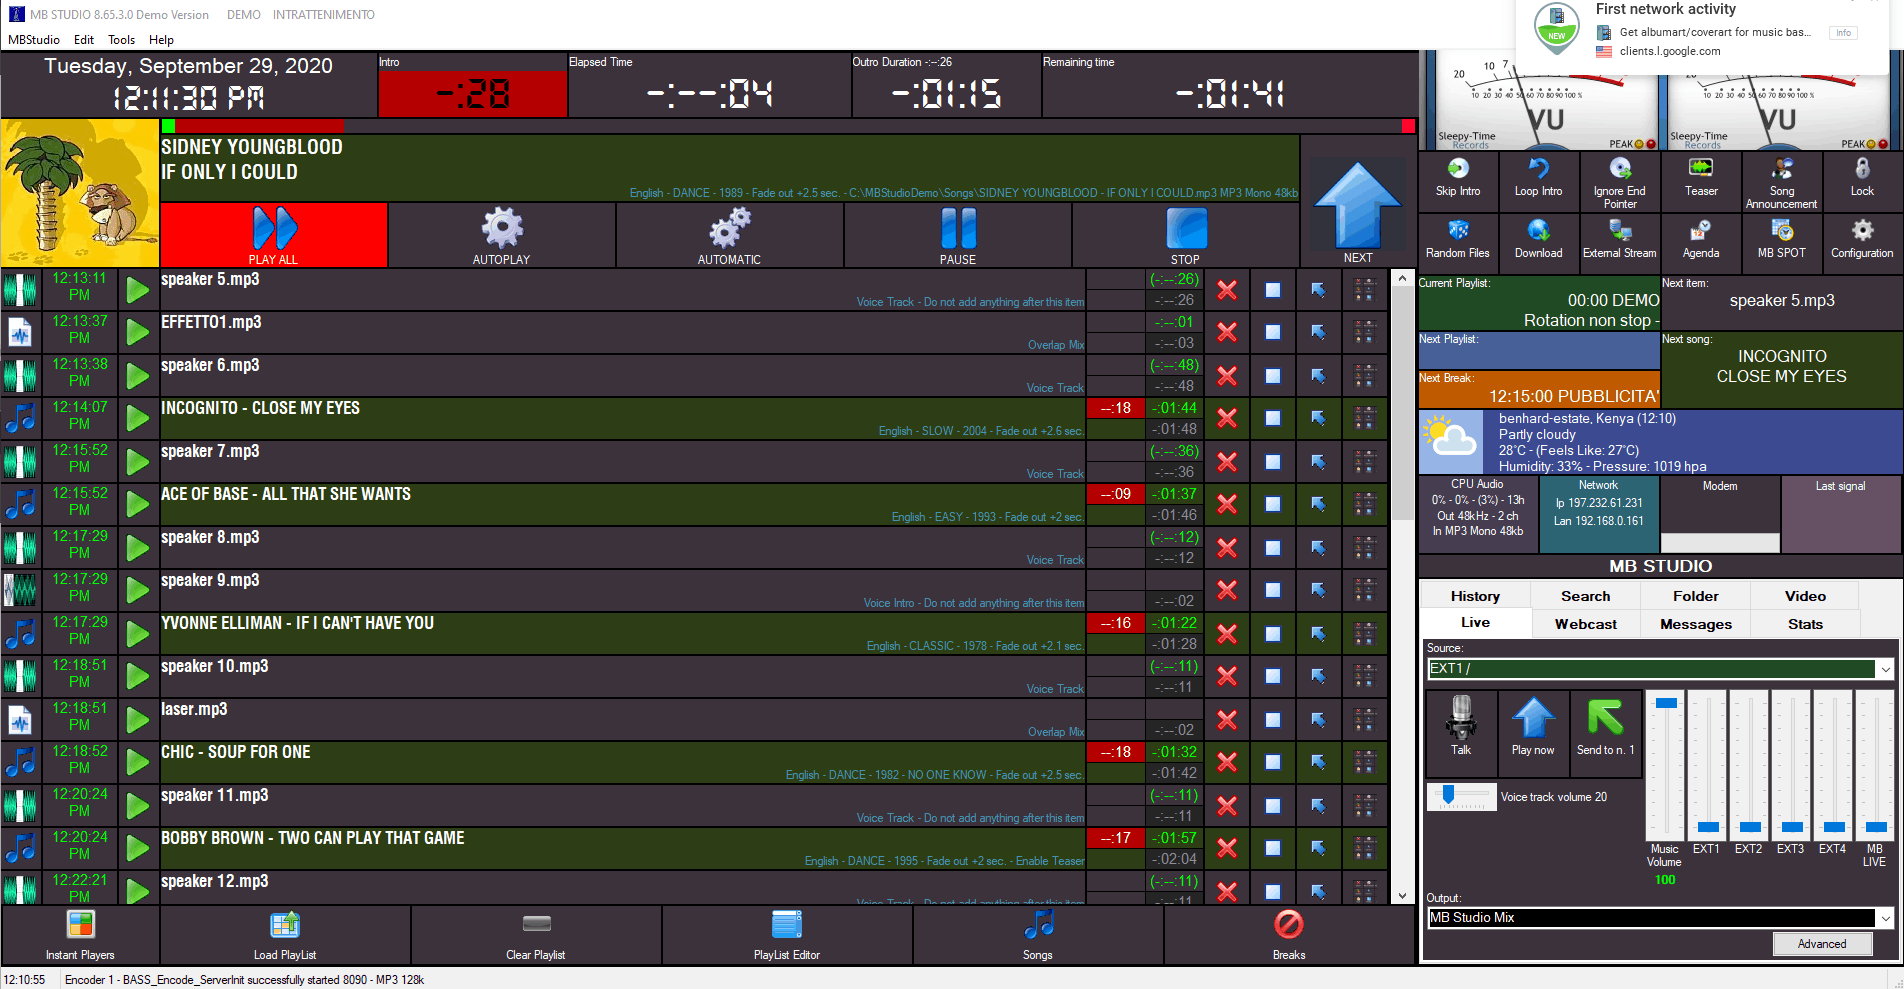Viewport: 1904px width, 989px height.
Task: Switch to the Webcast tab
Action: click(1585, 624)
